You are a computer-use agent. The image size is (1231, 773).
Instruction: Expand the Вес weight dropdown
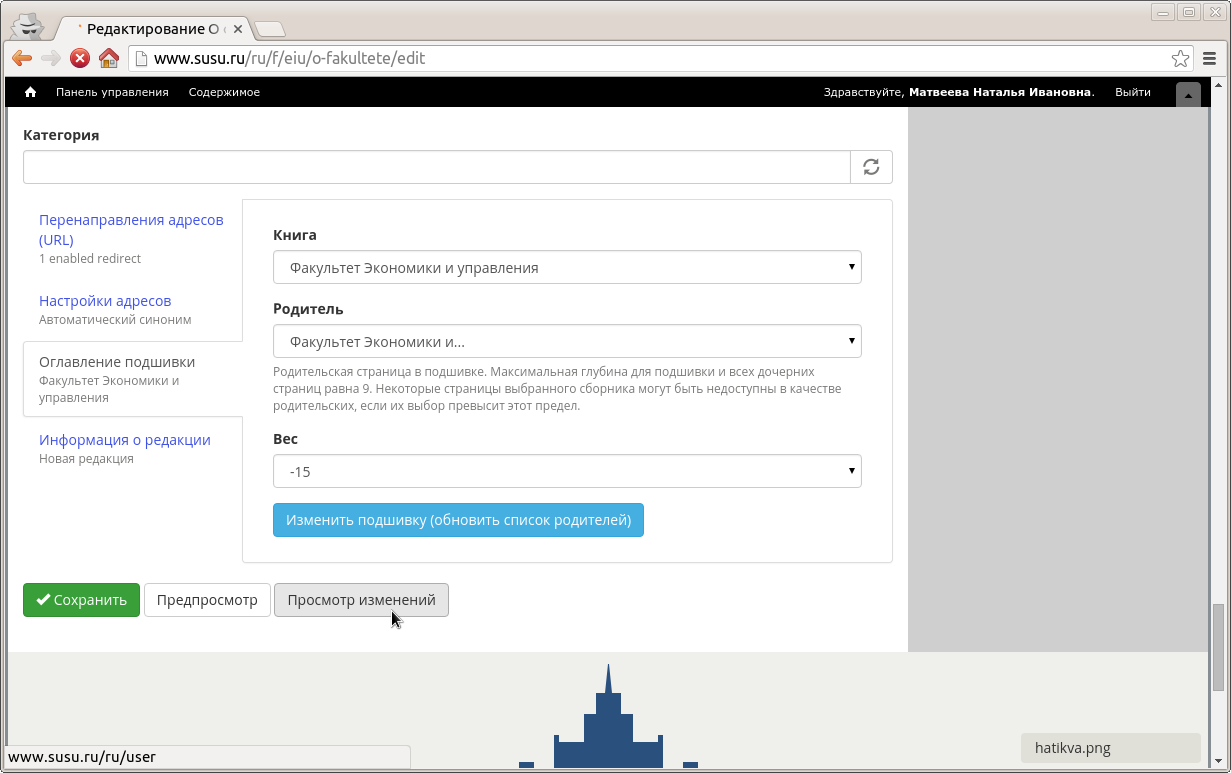pyautogui.click(x=567, y=471)
